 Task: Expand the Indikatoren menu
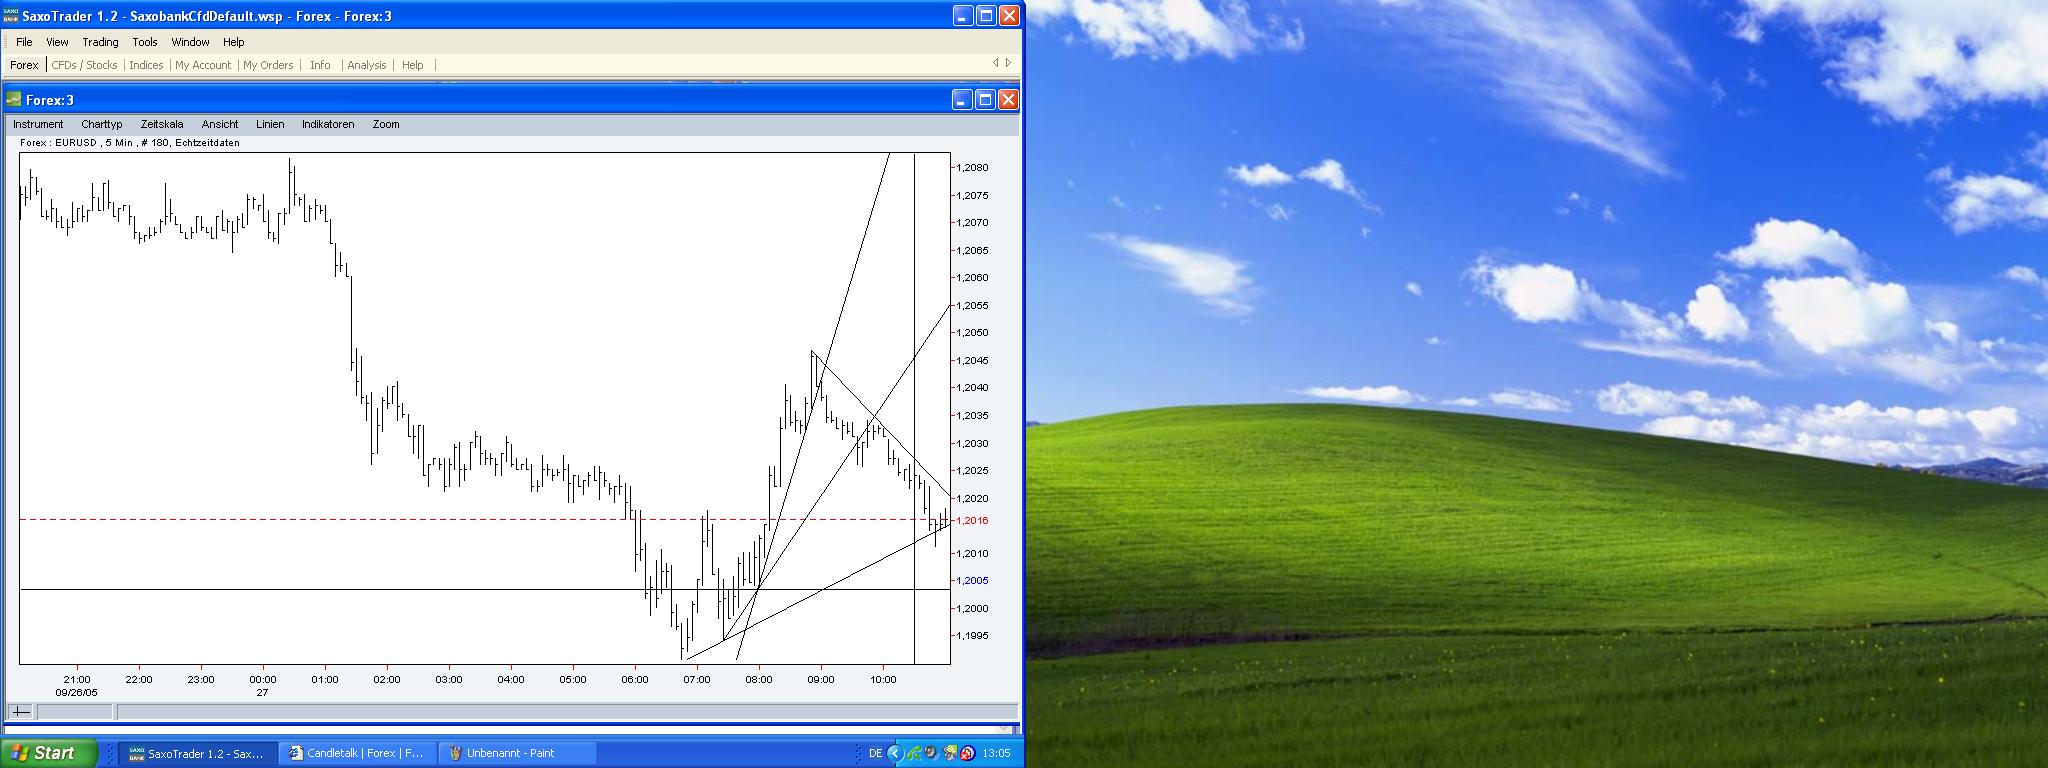point(328,124)
